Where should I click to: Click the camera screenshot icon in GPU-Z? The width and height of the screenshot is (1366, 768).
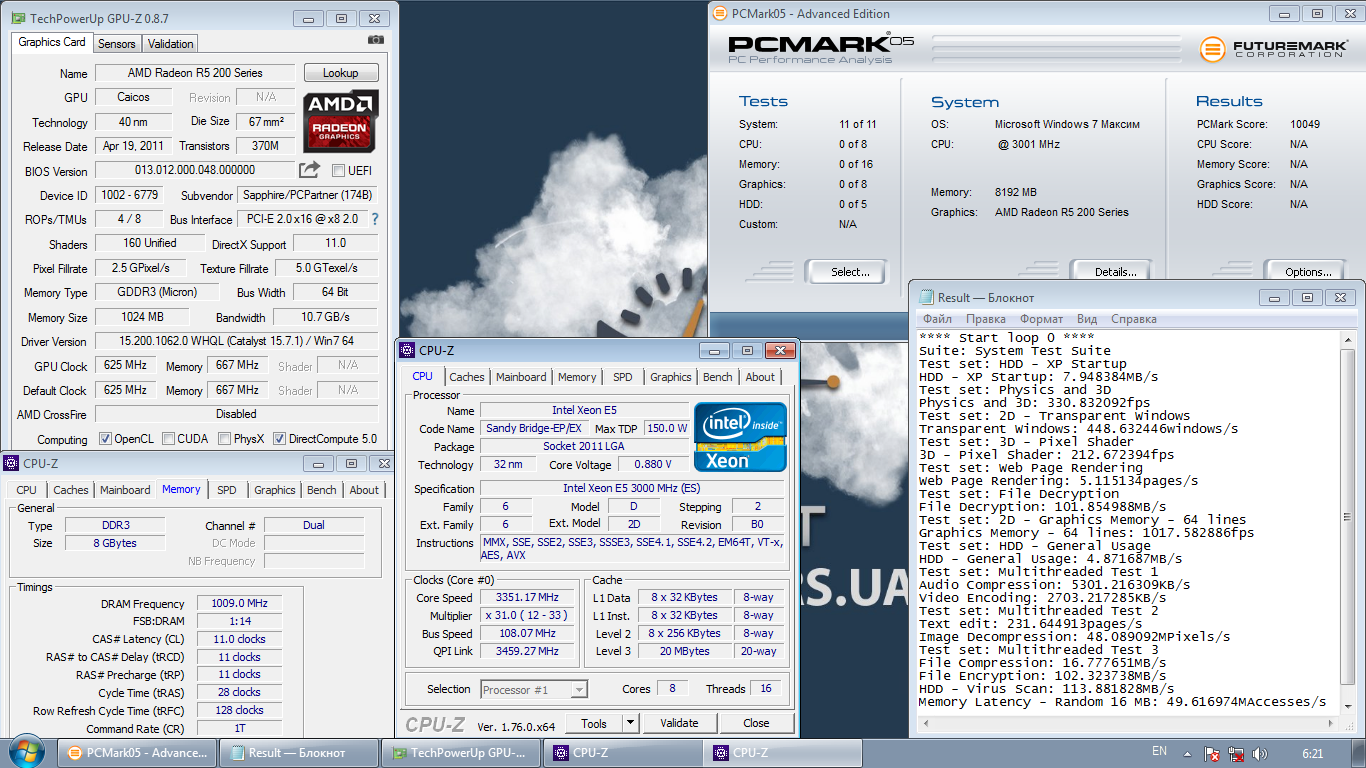click(375, 40)
